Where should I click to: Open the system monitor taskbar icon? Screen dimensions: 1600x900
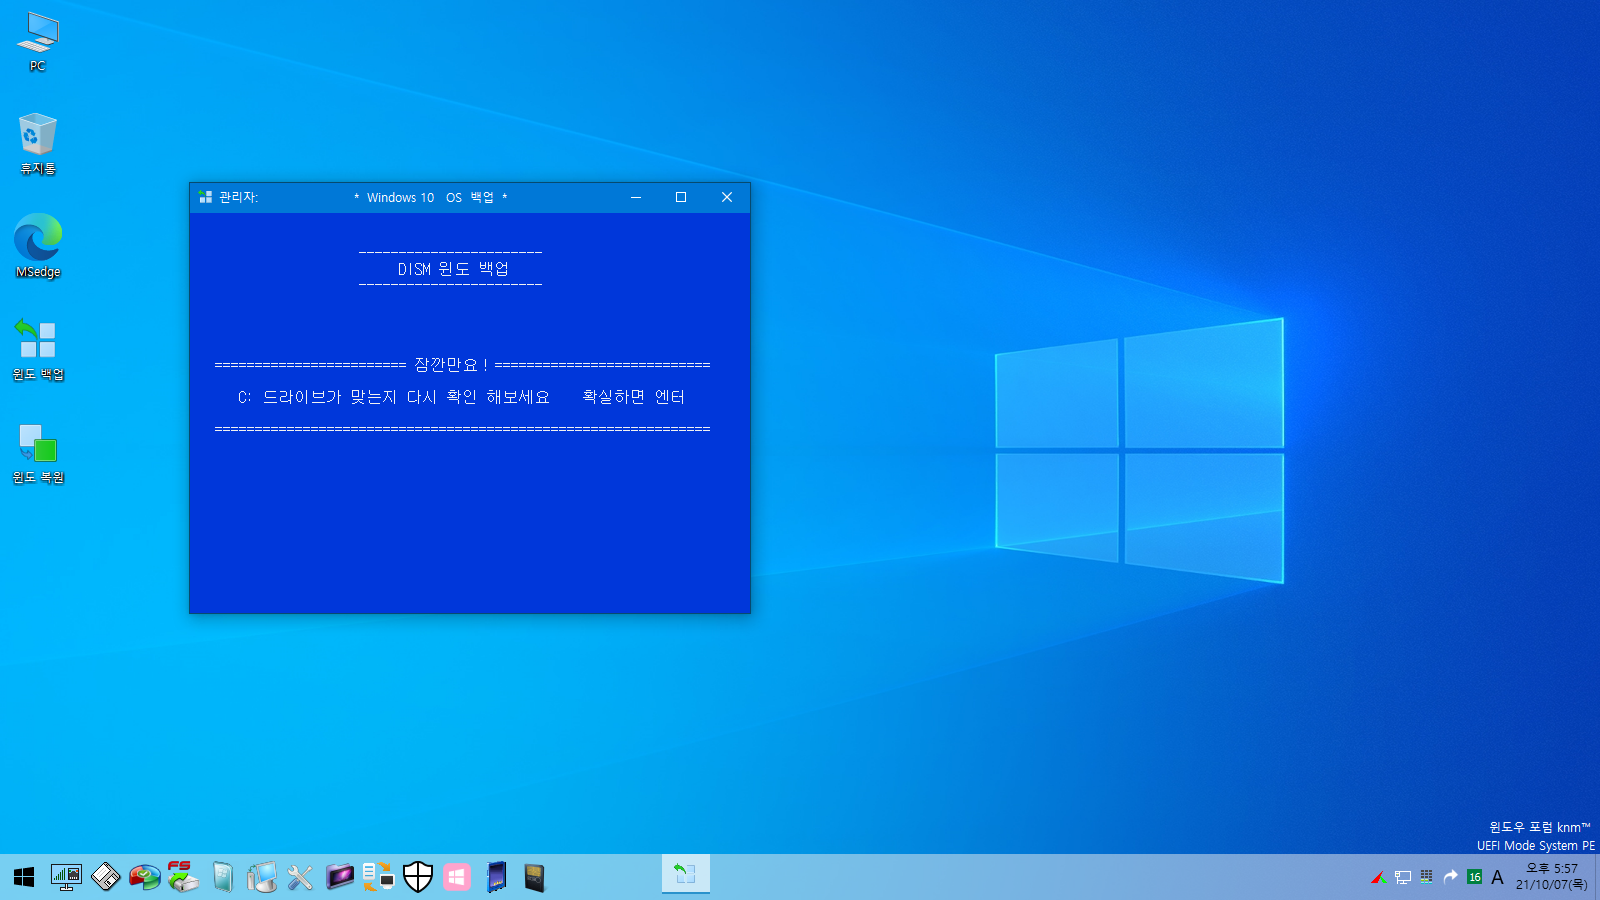tap(66, 877)
